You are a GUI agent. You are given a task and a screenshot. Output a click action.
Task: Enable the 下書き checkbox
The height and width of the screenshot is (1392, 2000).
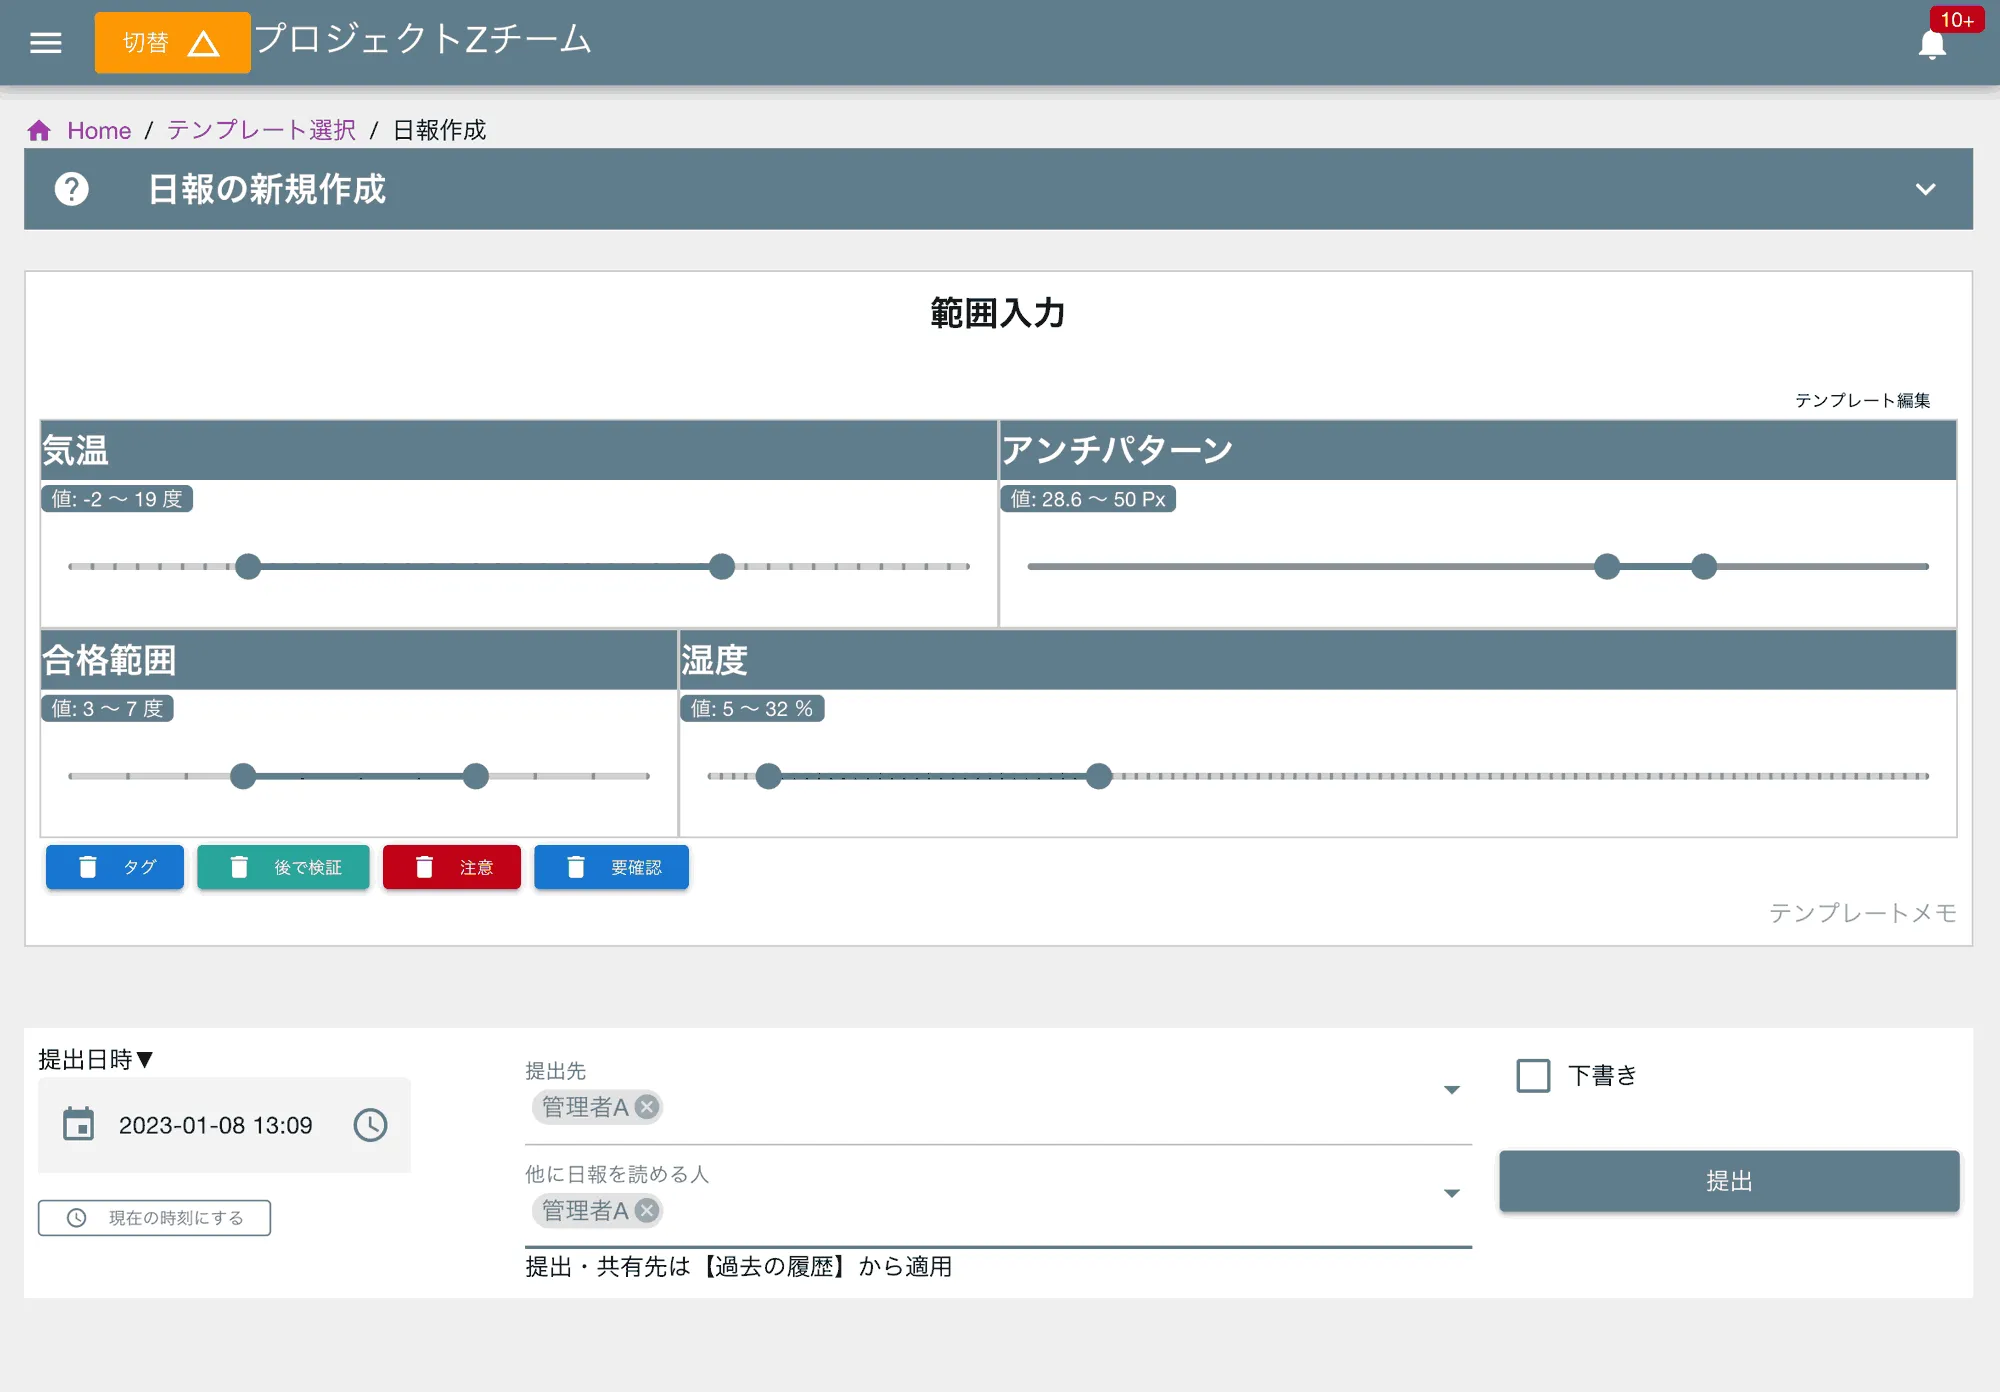tap(1532, 1075)
